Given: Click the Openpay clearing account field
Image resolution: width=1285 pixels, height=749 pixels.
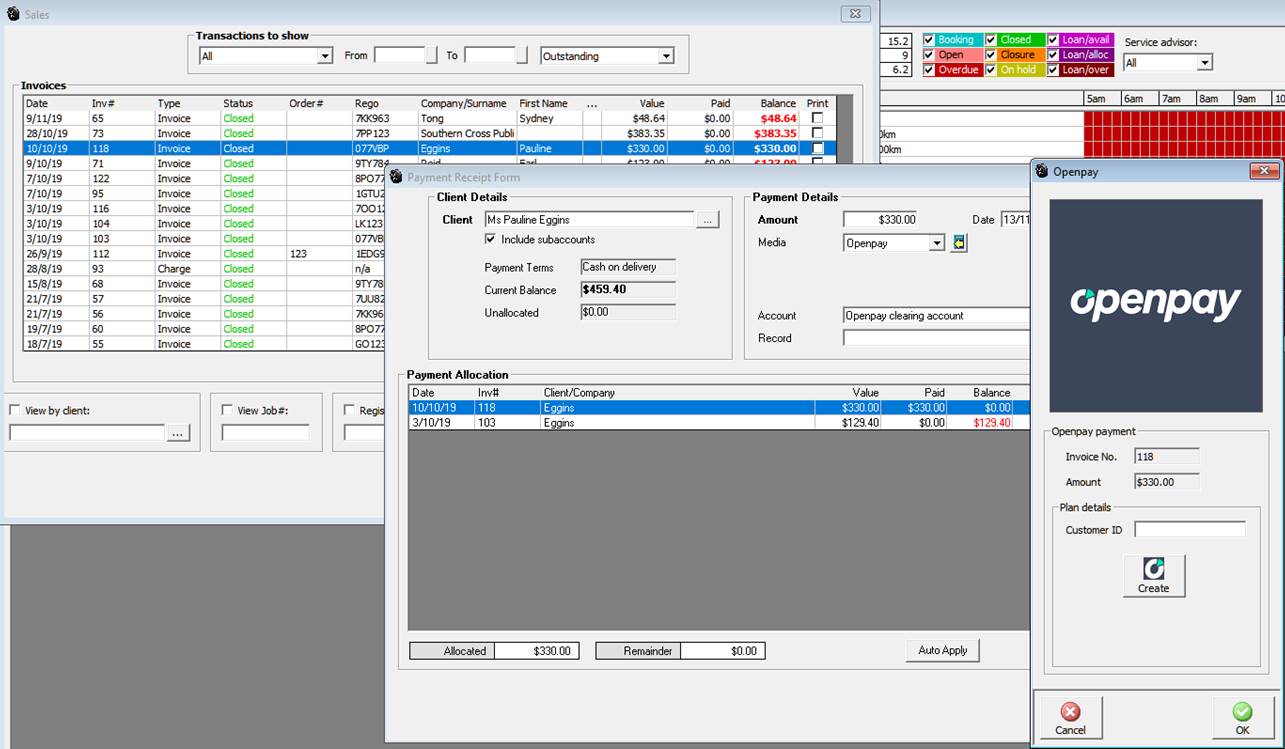Looking at the screenshot, I should point(936,316).
